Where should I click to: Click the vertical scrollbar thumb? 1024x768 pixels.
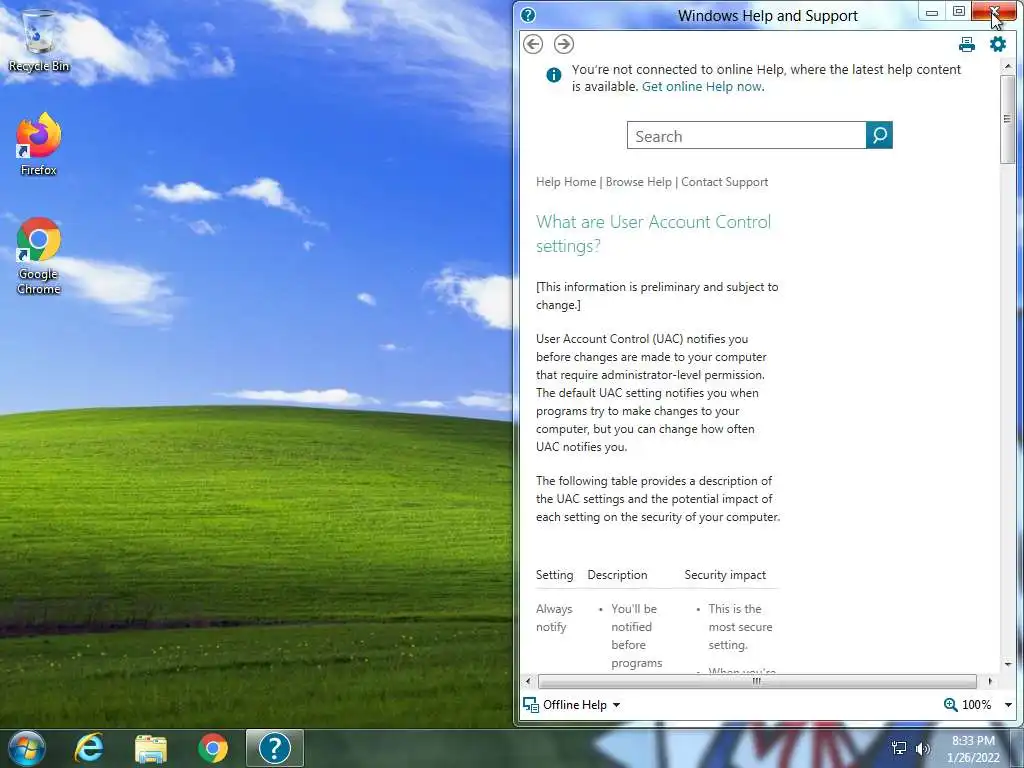pos(1008,119)
